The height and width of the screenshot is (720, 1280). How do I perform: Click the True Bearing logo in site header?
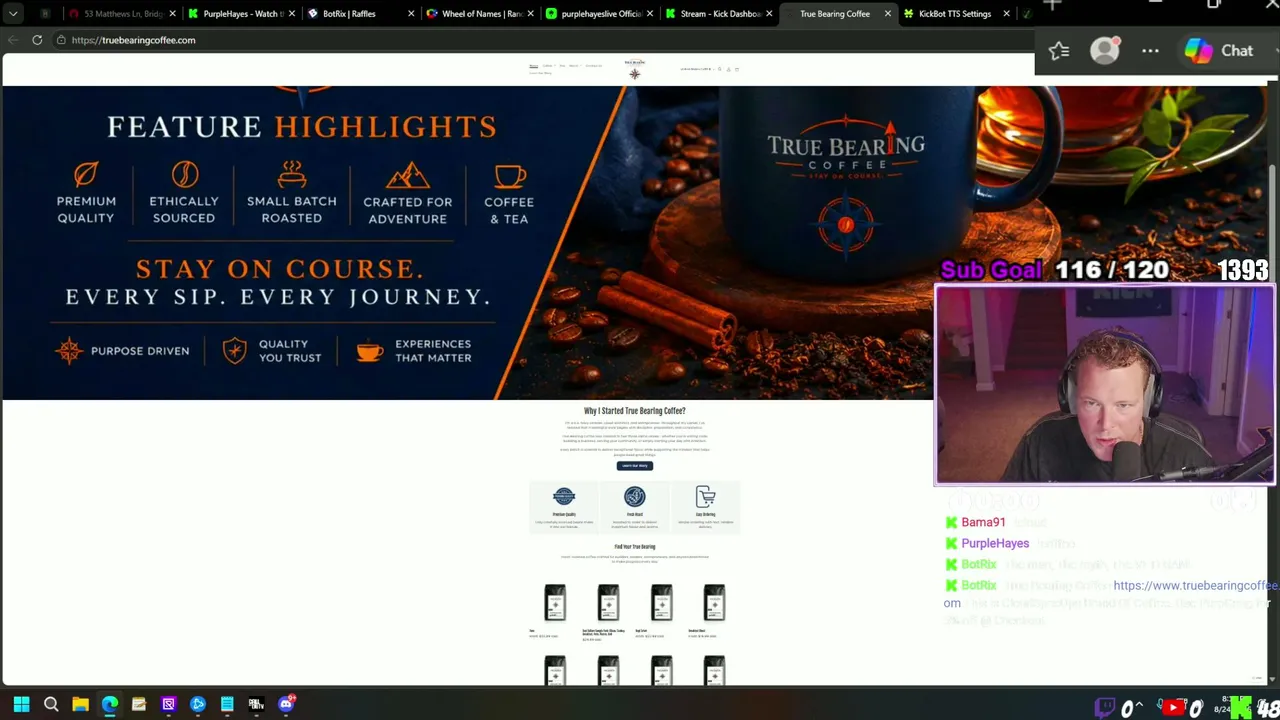(x=634, y=68)
